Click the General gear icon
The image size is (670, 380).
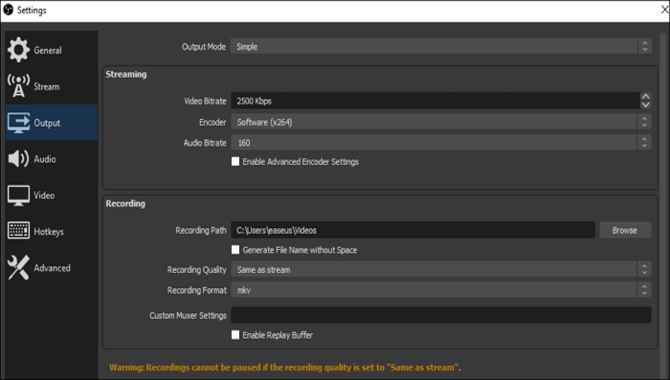click(x=18, y=50)
